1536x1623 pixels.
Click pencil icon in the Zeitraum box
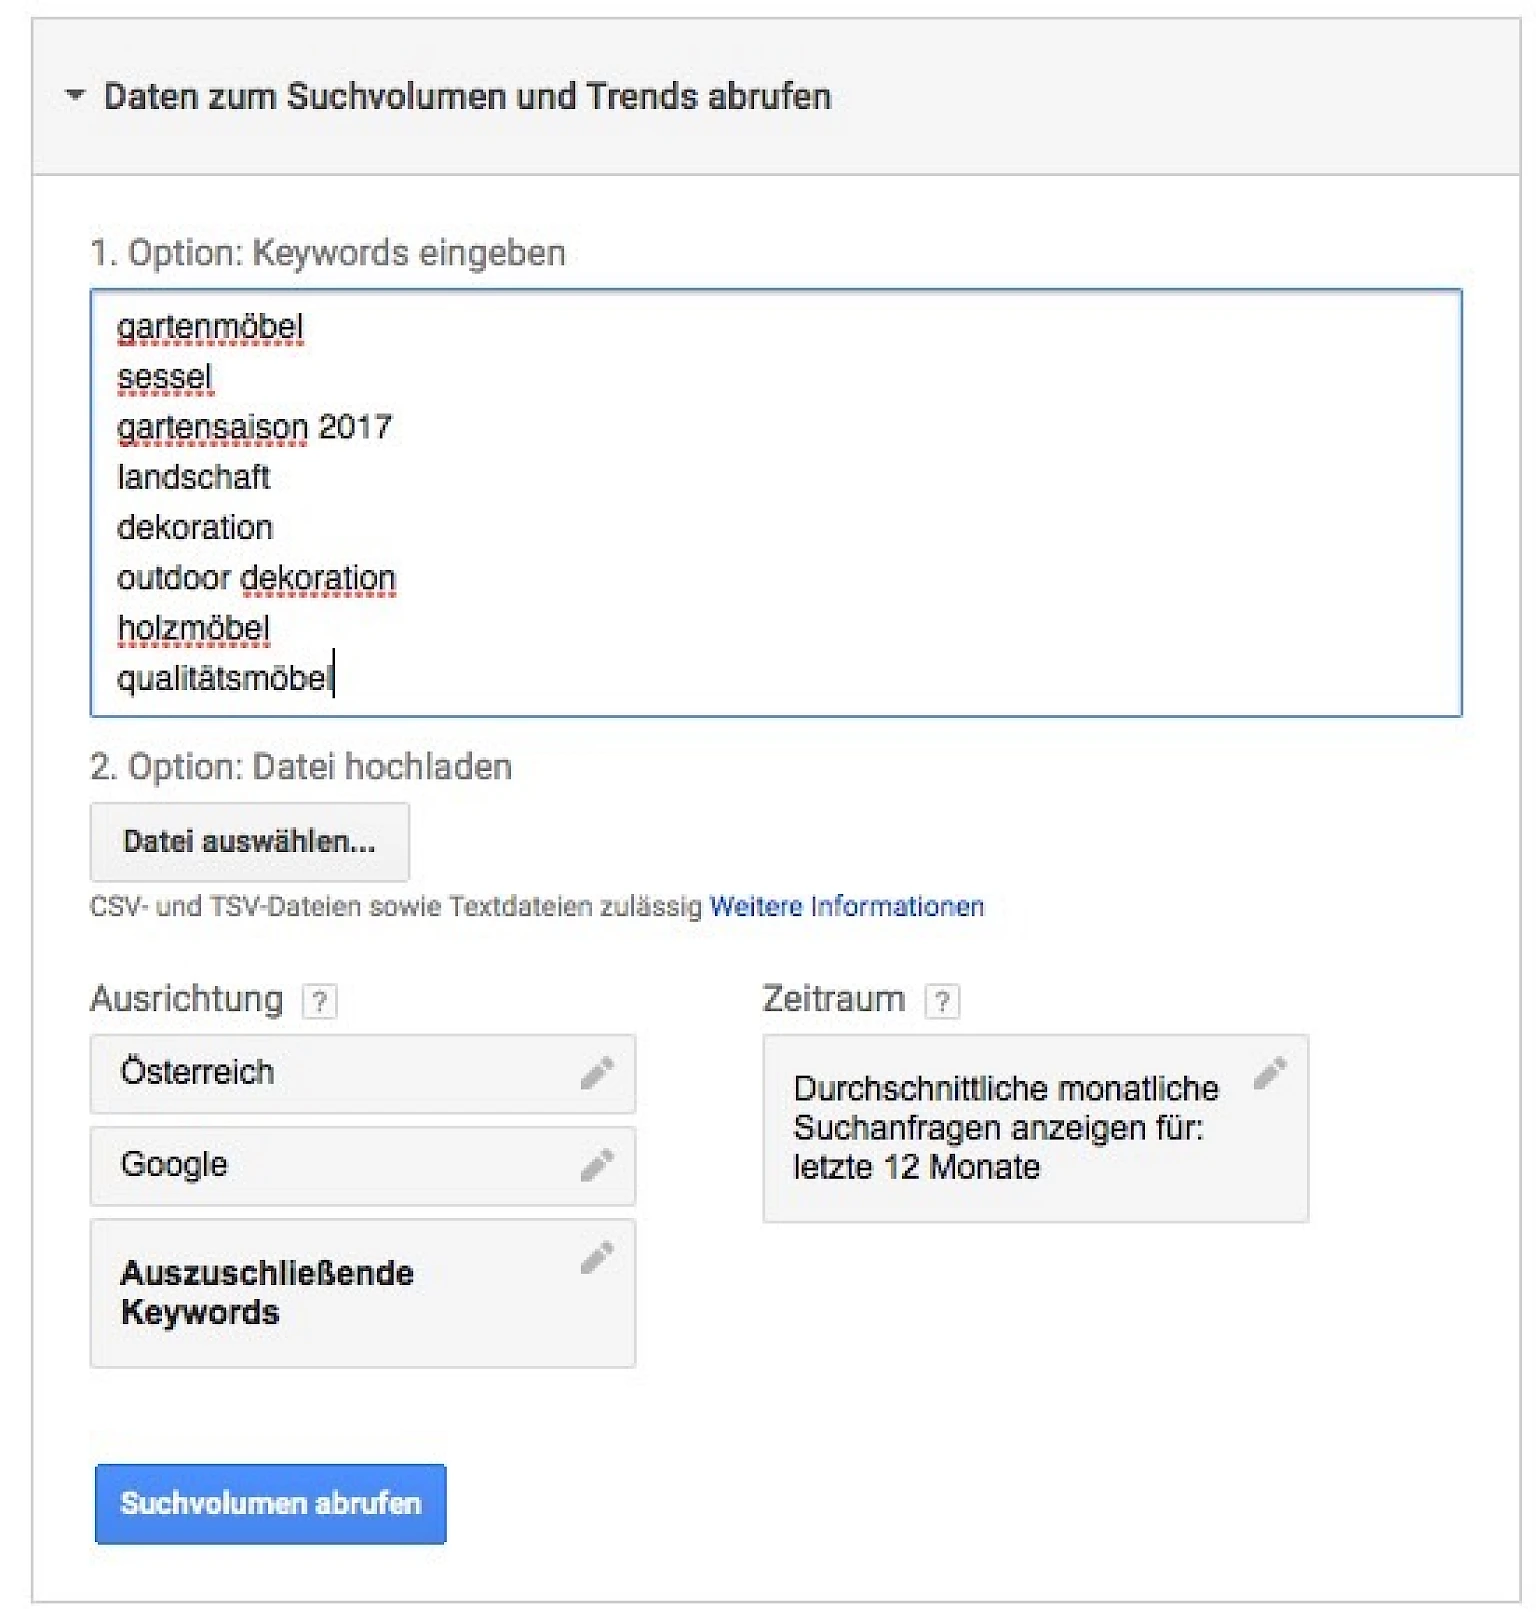coord(1270,1073)
